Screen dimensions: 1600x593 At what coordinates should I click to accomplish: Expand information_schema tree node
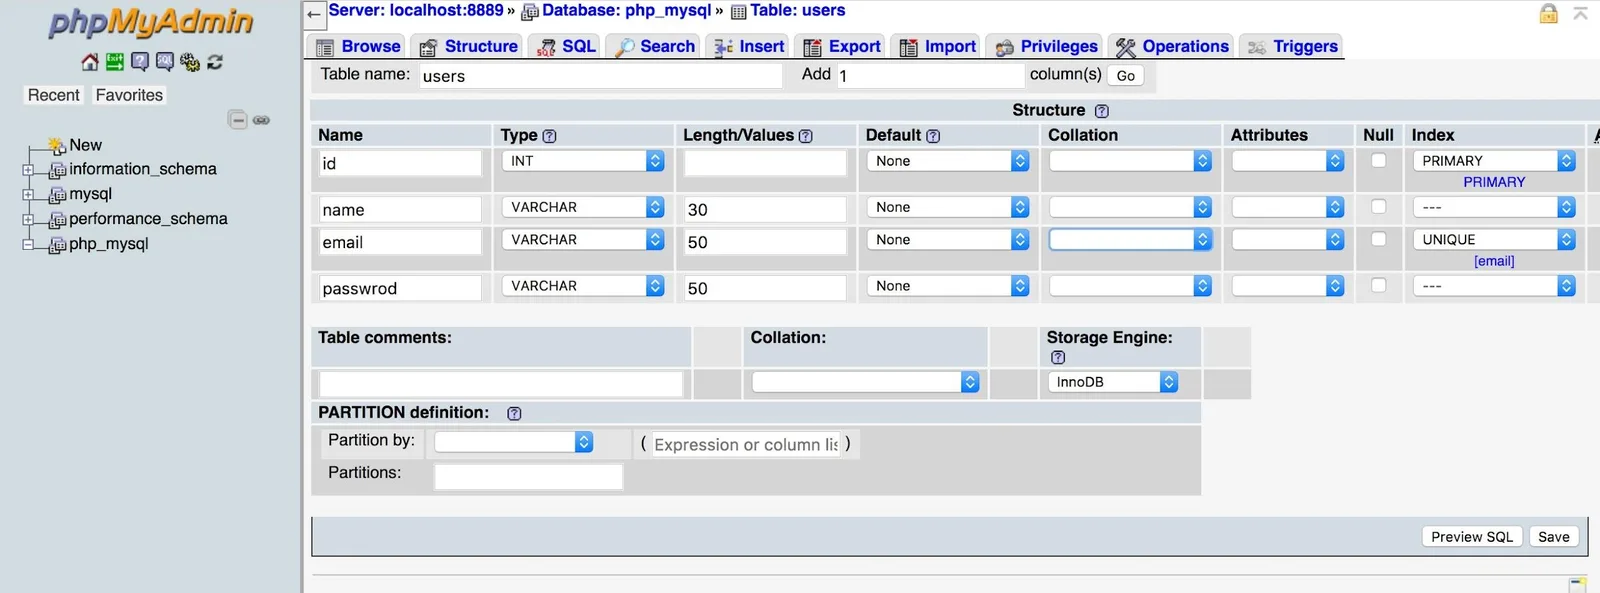28,170
